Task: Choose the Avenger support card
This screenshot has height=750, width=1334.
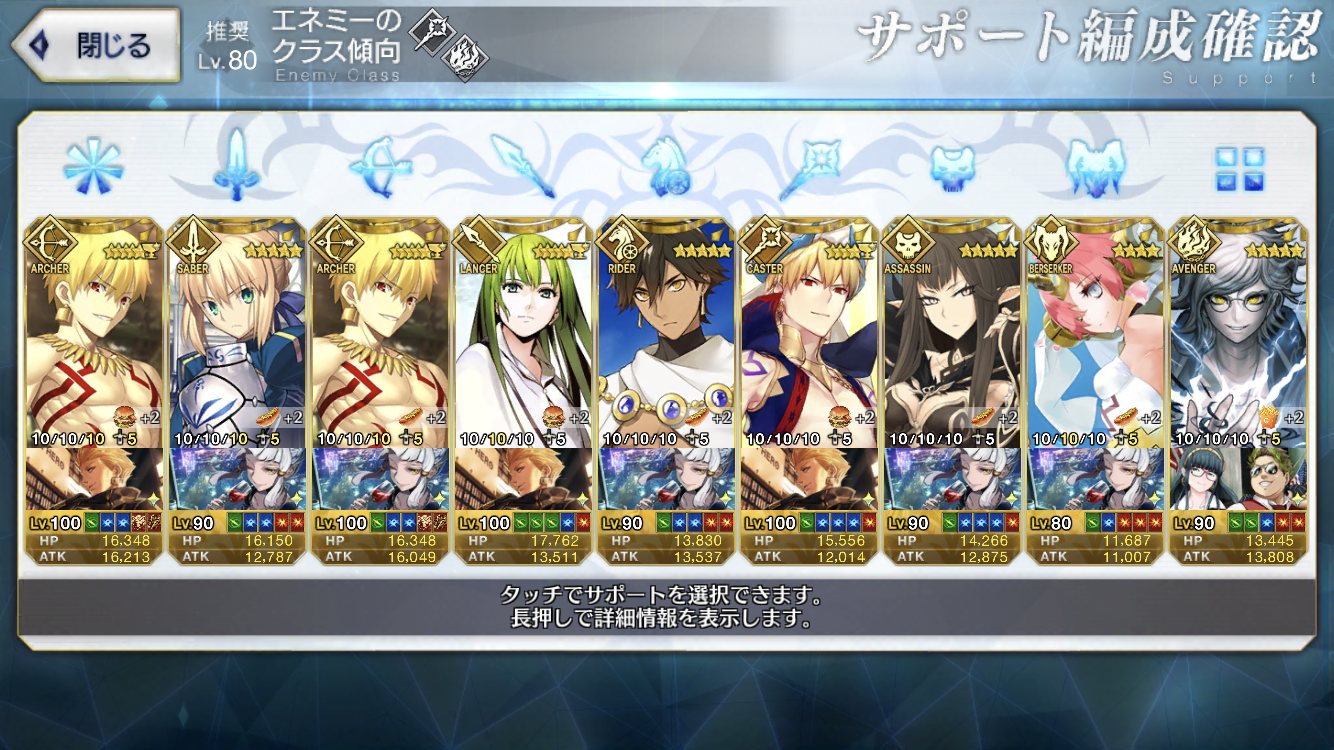Action: (x=1238, y=392)
